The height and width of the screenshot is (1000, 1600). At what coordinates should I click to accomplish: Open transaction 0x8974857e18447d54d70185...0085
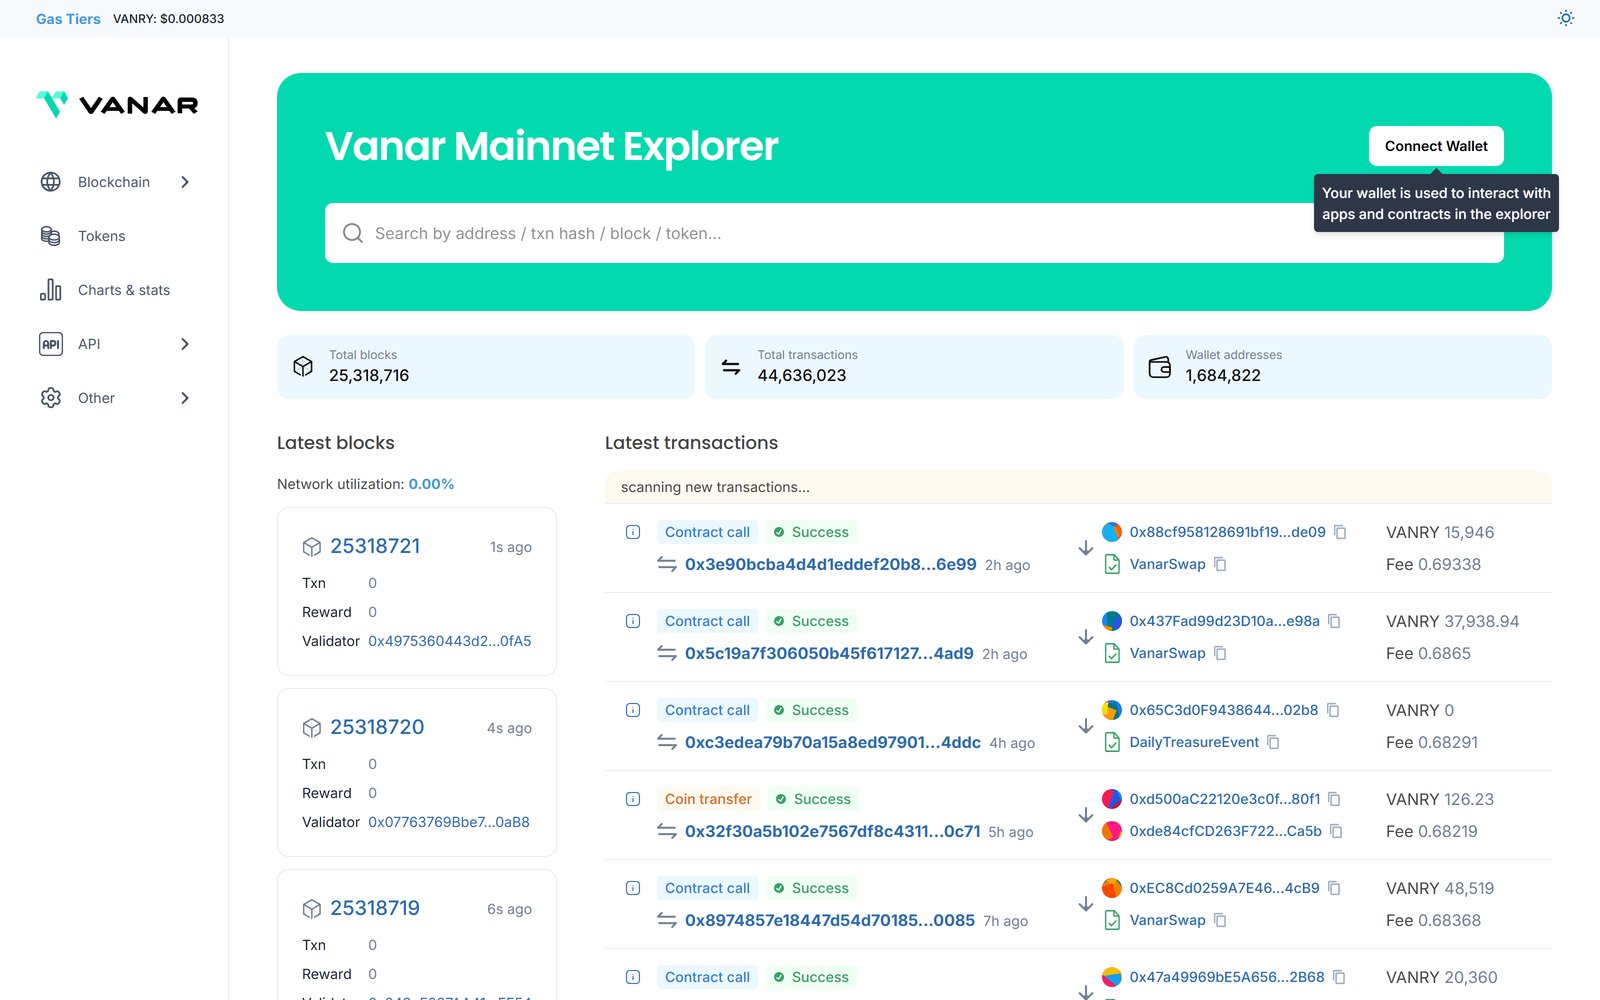829,920
